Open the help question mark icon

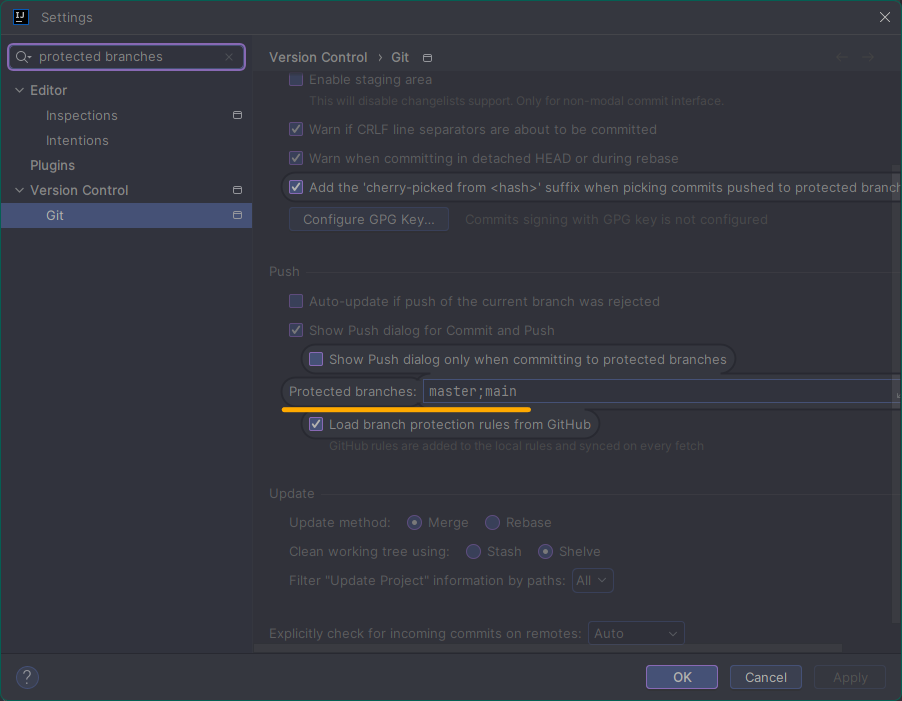(x=27, y=677)
